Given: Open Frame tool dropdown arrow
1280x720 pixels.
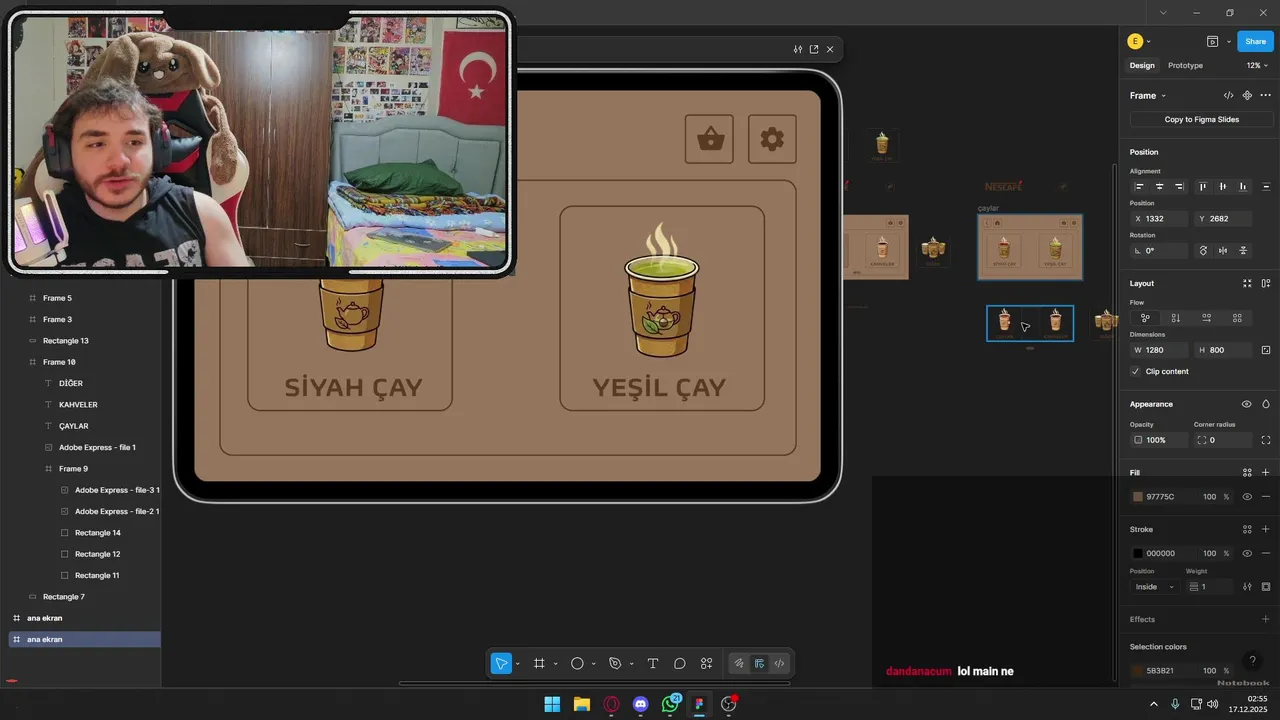Looking at the screenshot, I should coord(555,664).
